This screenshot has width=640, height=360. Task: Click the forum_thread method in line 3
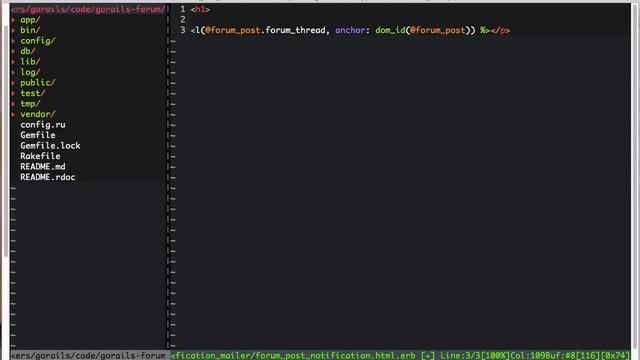click(x=296, y=30)
